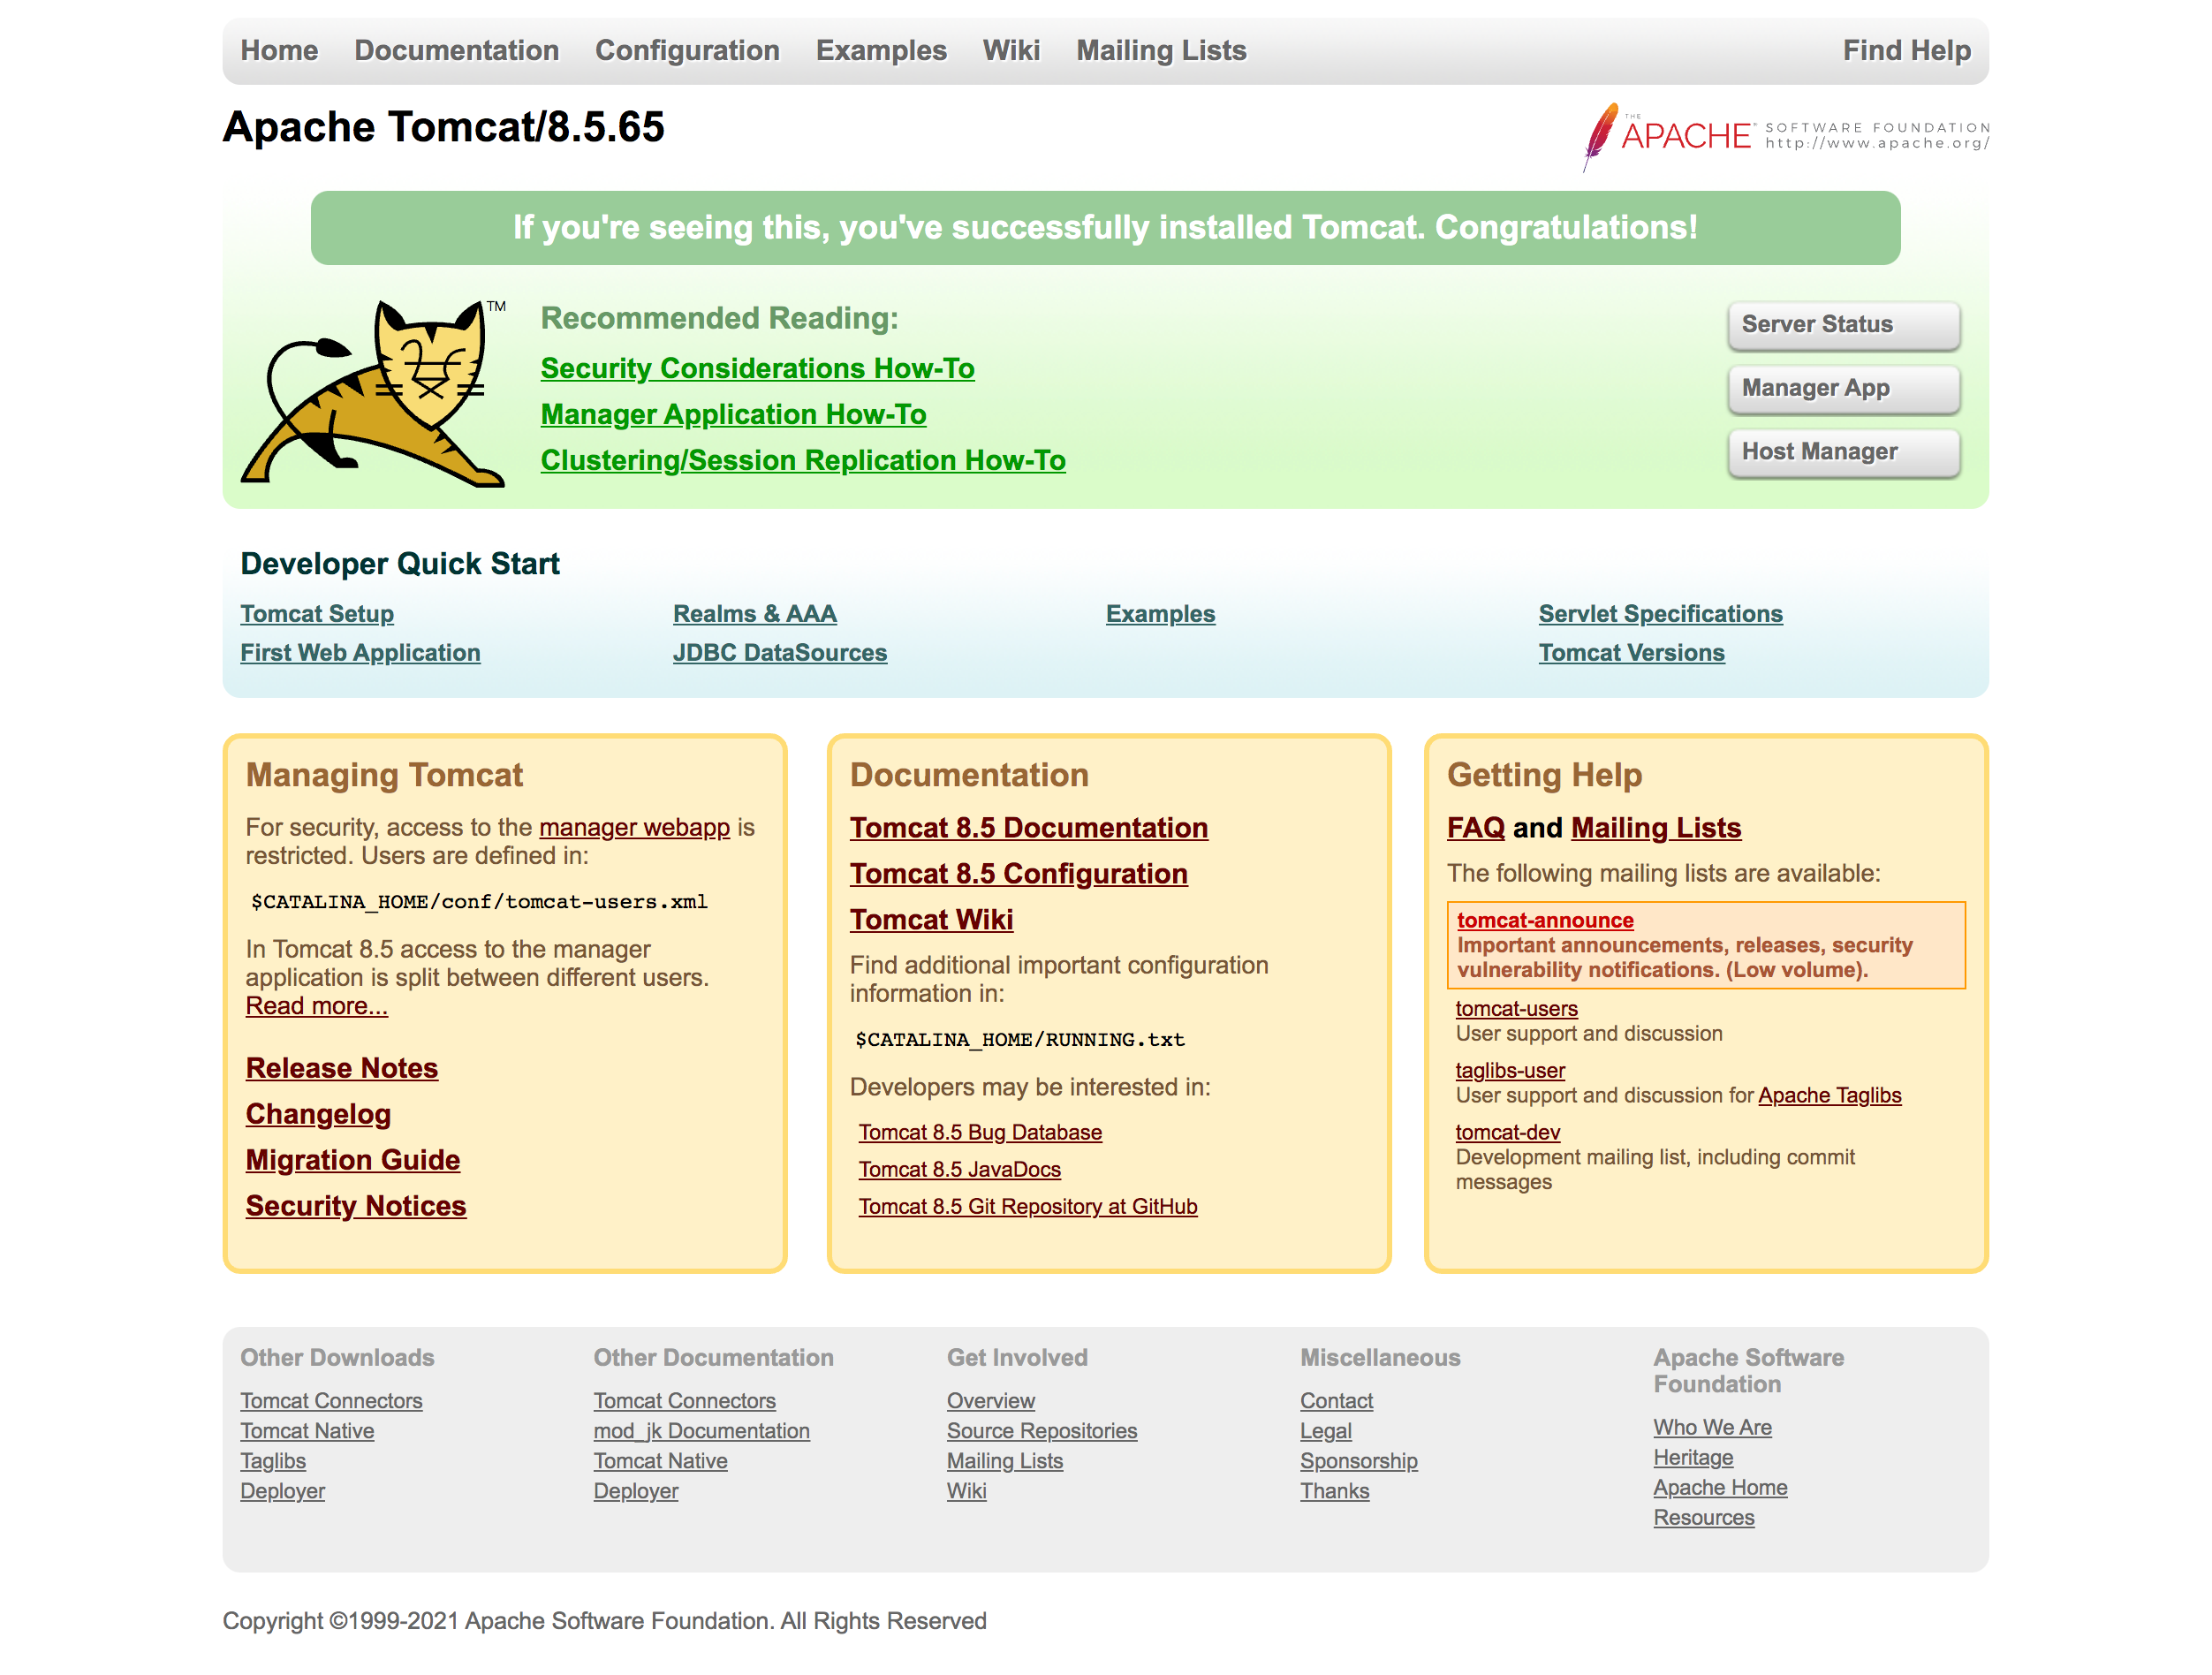
Task: Open Who We Are footer link
Action: pyautogui.click(x=1712, y=1427)
